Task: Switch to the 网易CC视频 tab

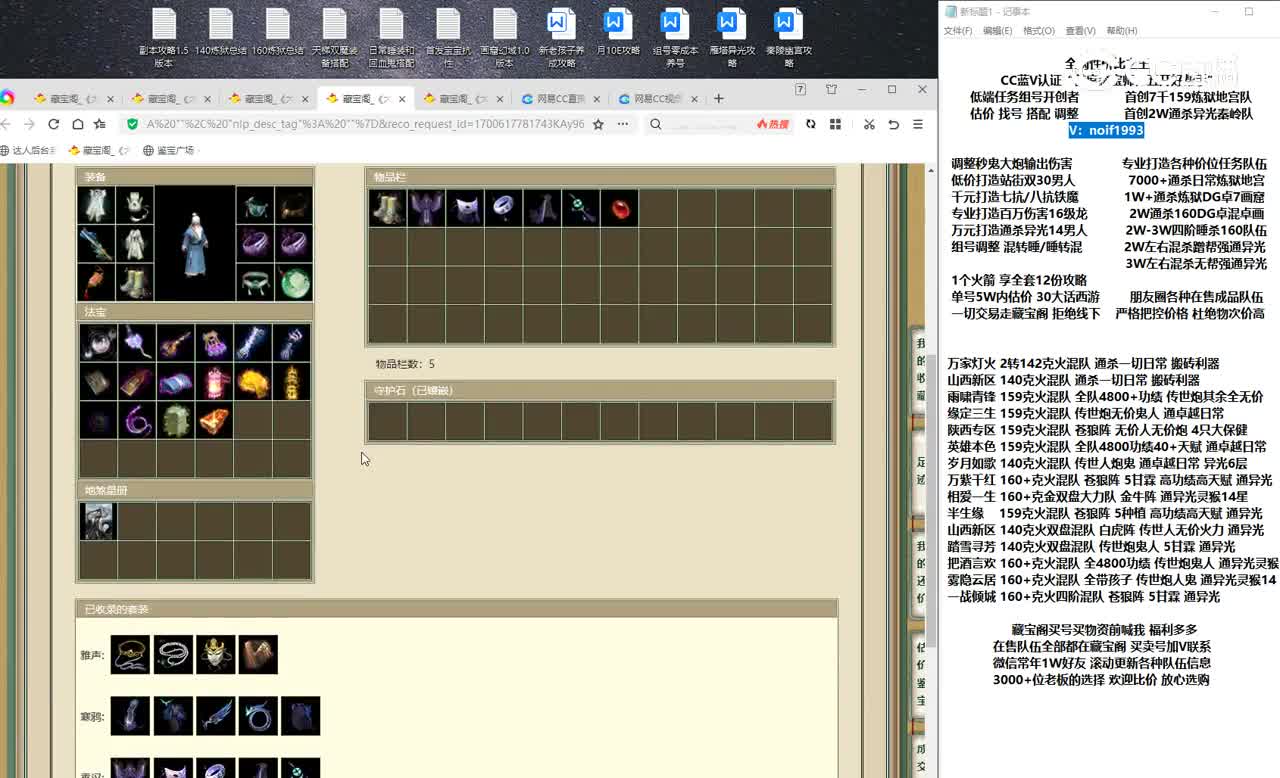Action: pyautogui.click(x=657, y=99)
